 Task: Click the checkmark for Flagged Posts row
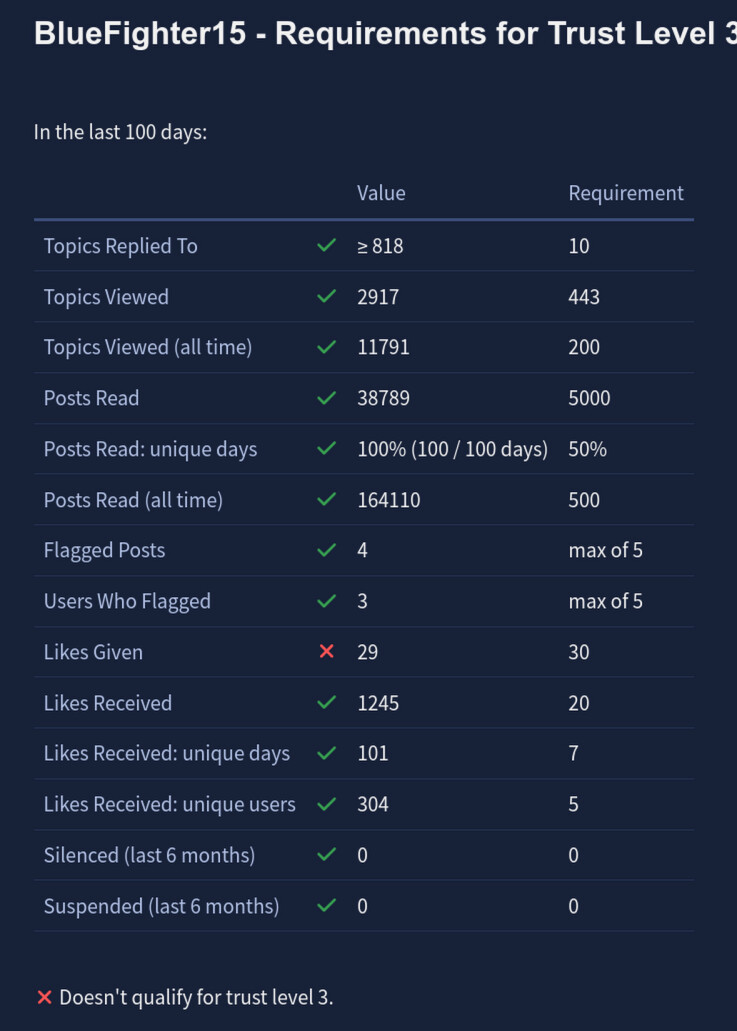326,550
